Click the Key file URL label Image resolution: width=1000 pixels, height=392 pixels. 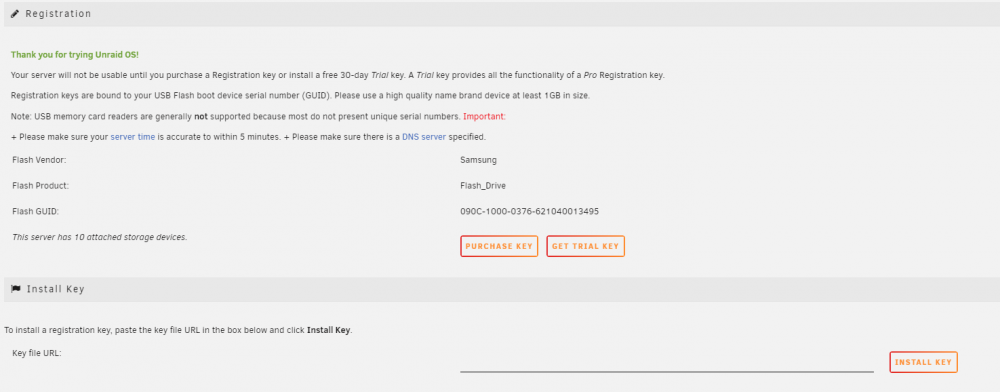[x=36, y=352]
